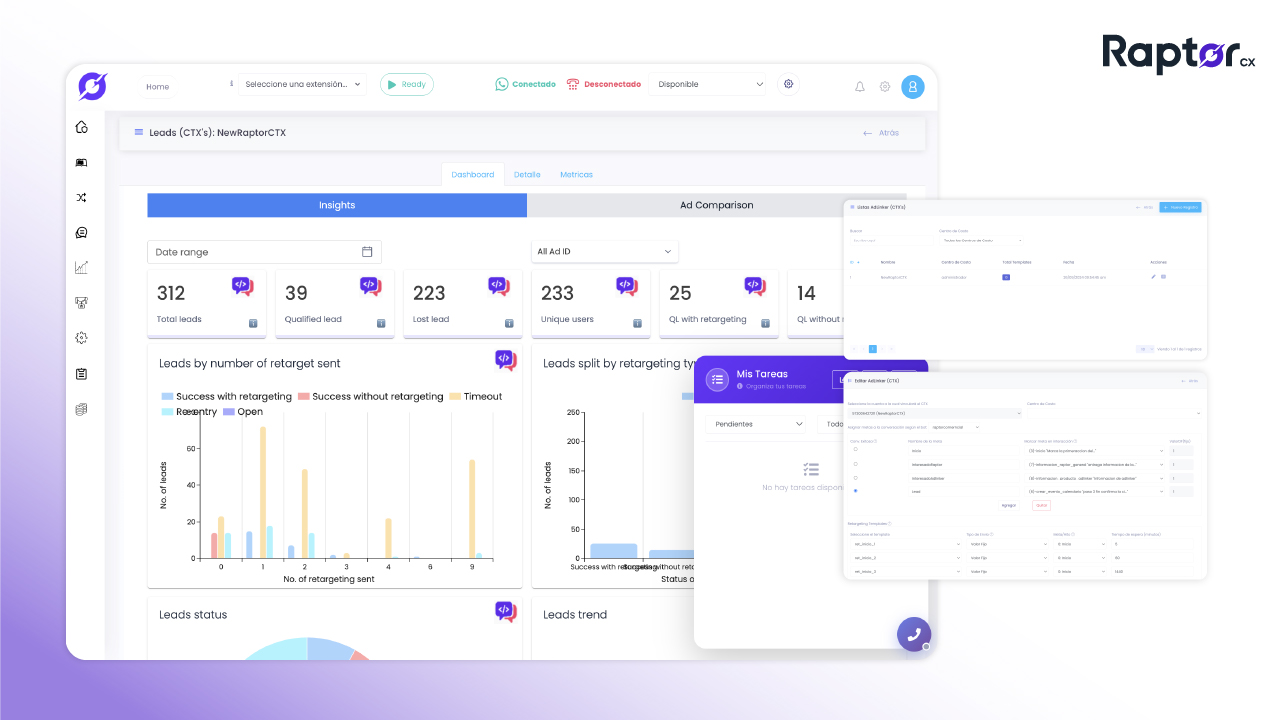1281x720 pixels.
Task: Click the WhatsApp Conectado status icon
Action: click(x=502, y=84)
